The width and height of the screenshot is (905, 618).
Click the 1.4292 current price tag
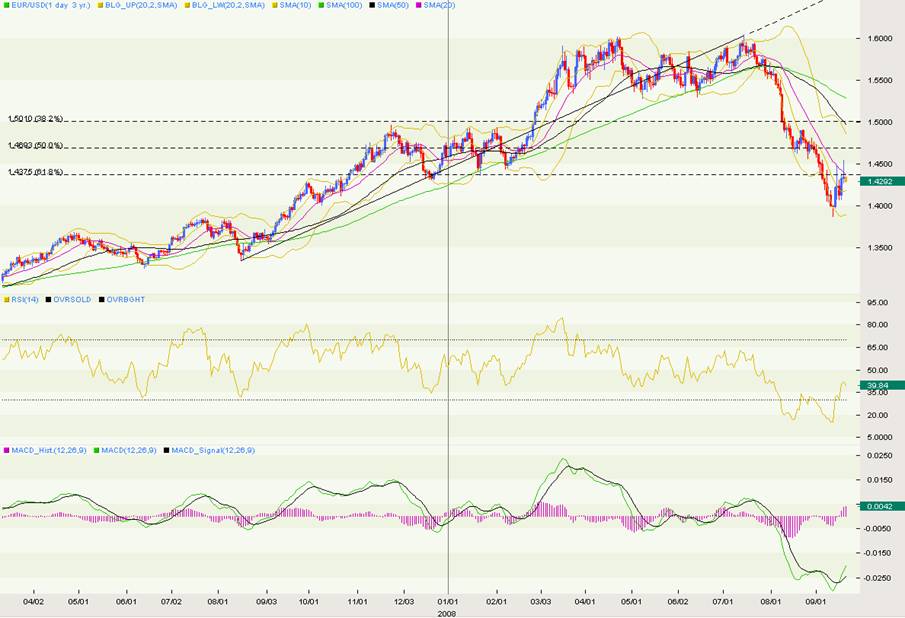tap(885, 181)
